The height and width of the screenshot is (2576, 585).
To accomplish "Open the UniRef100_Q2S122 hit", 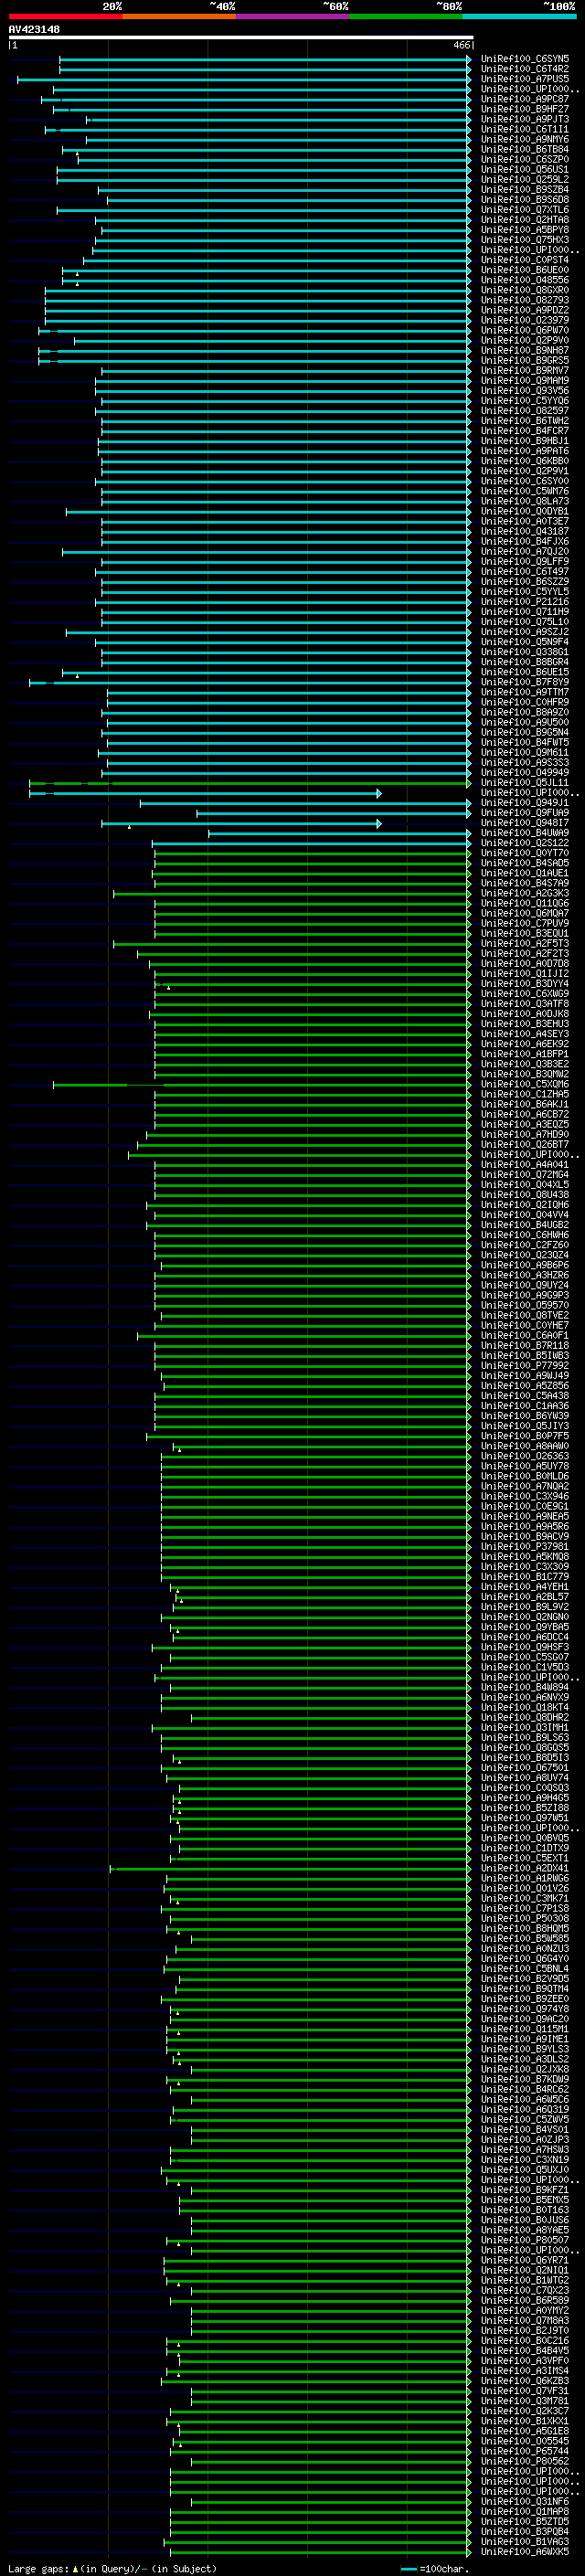I will pyautogui.click(x=525, y=843).
